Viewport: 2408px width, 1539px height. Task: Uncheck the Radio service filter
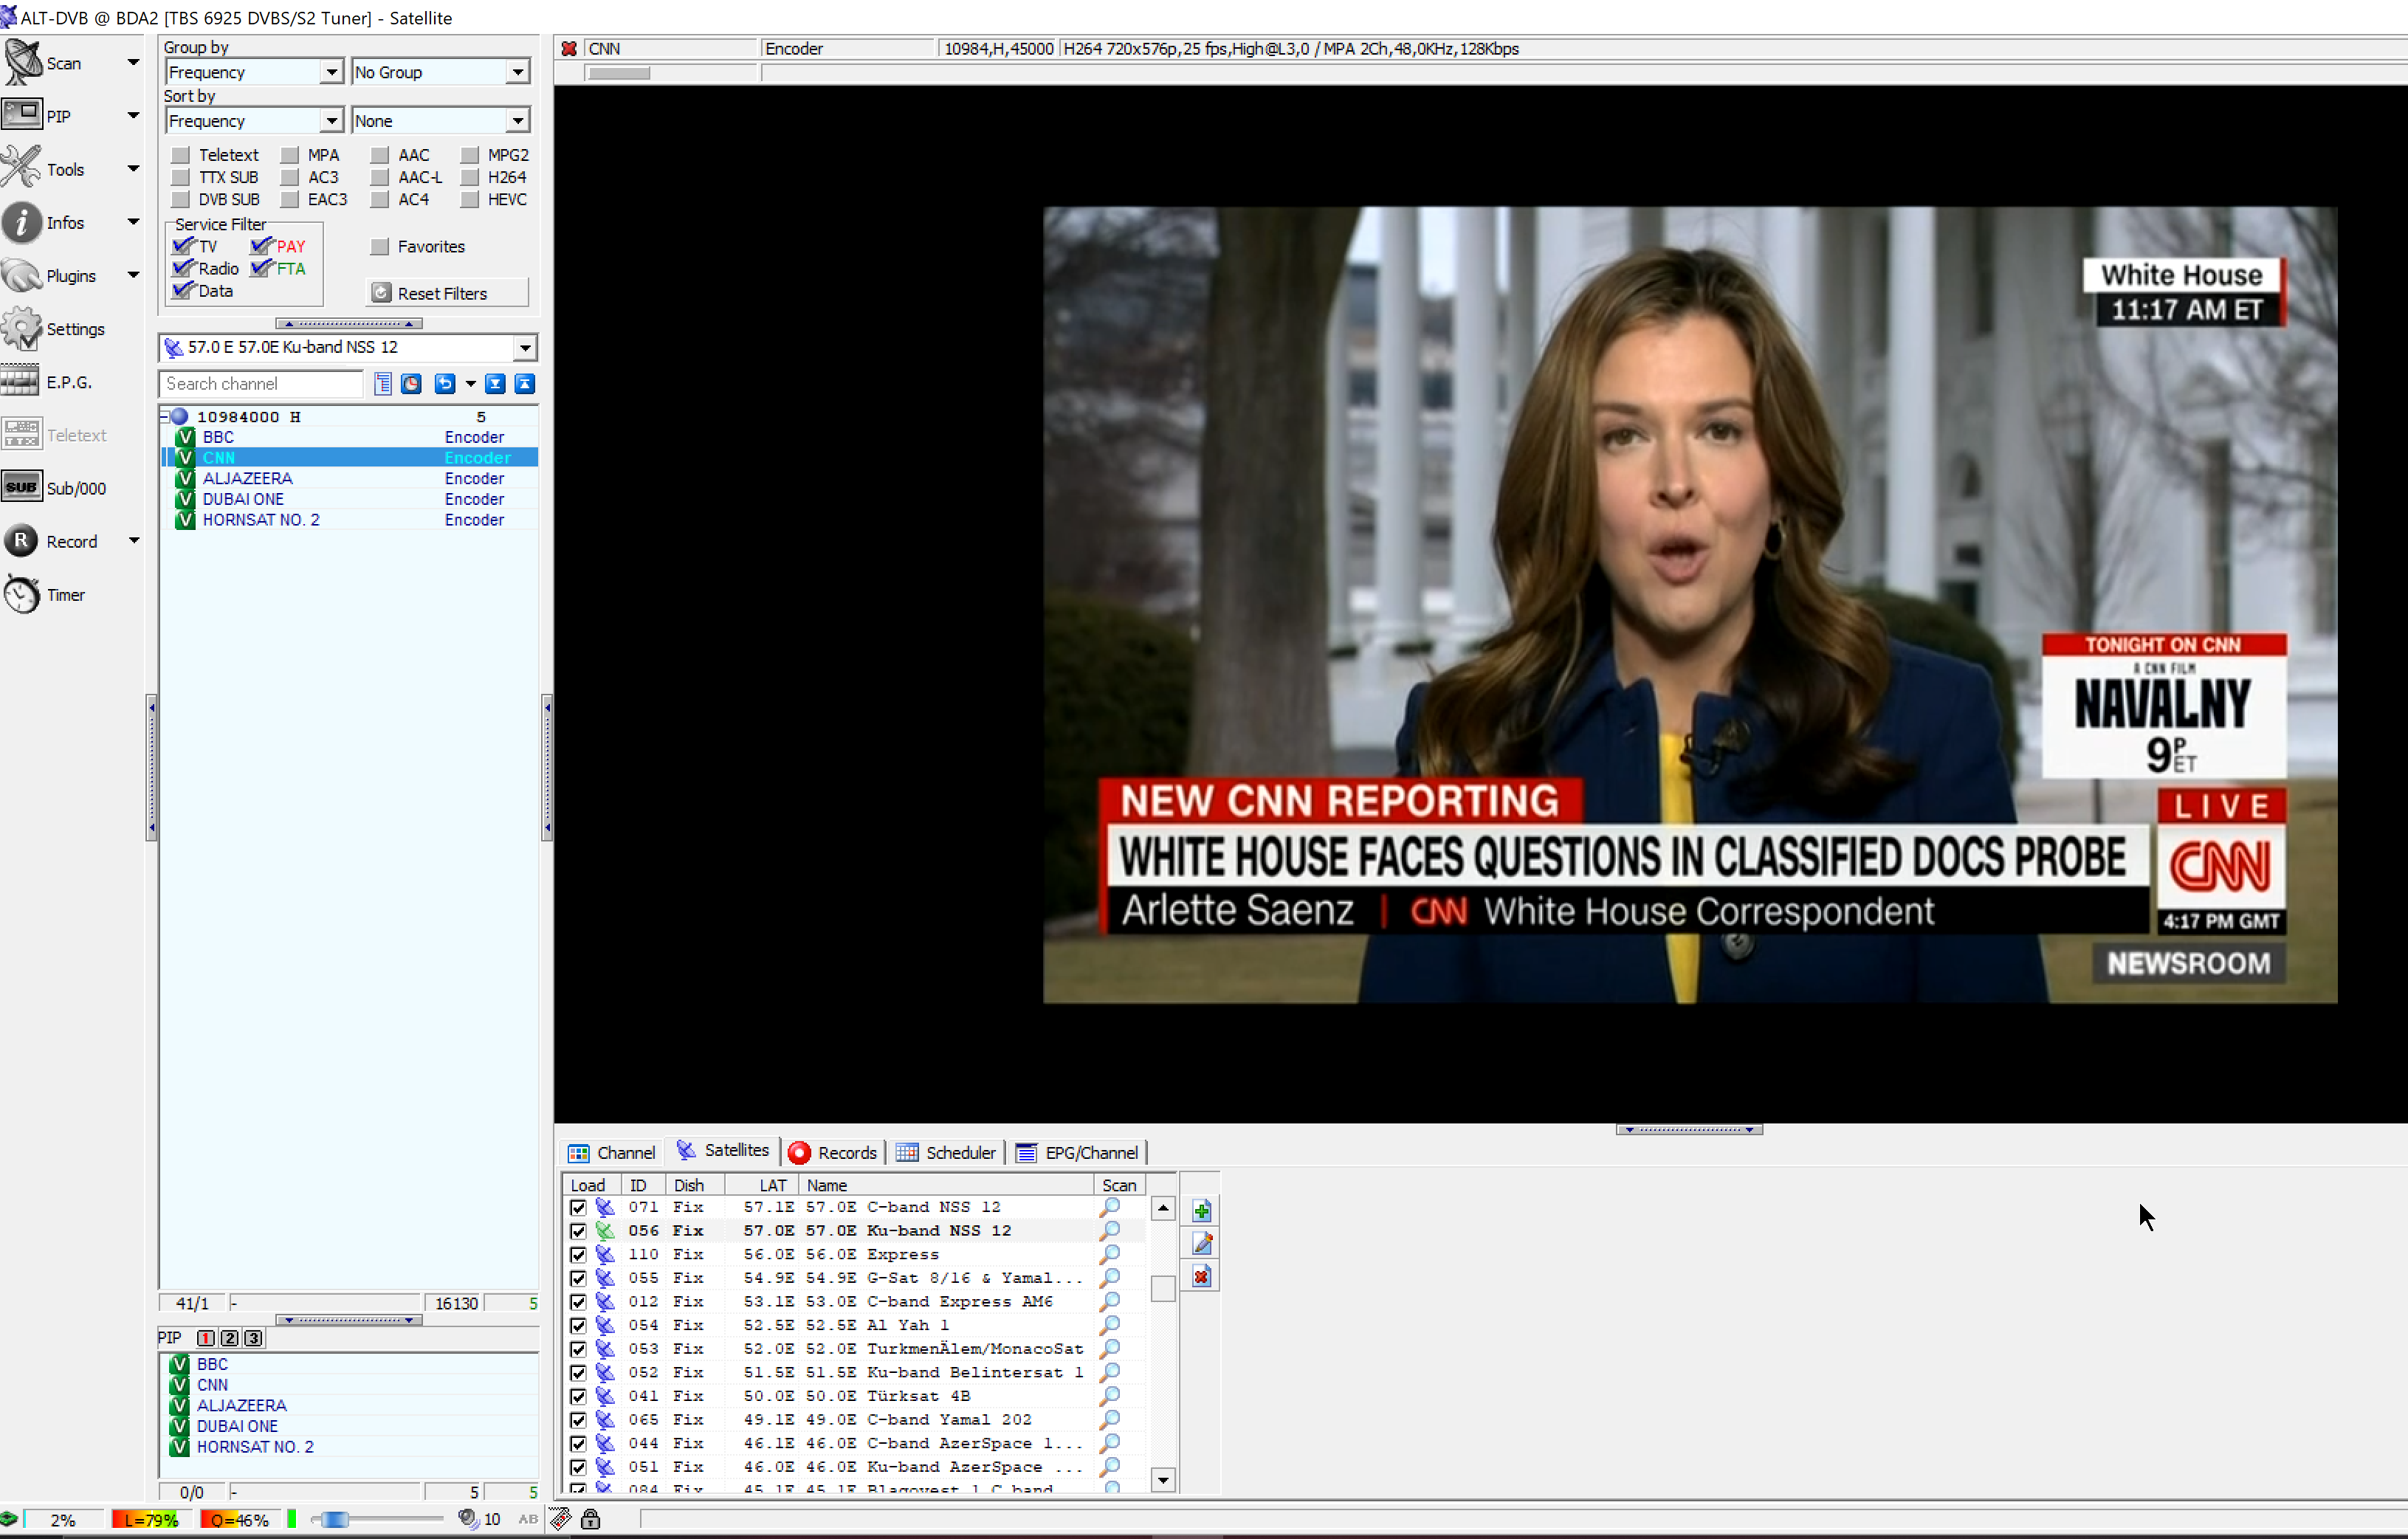point(183,268)
